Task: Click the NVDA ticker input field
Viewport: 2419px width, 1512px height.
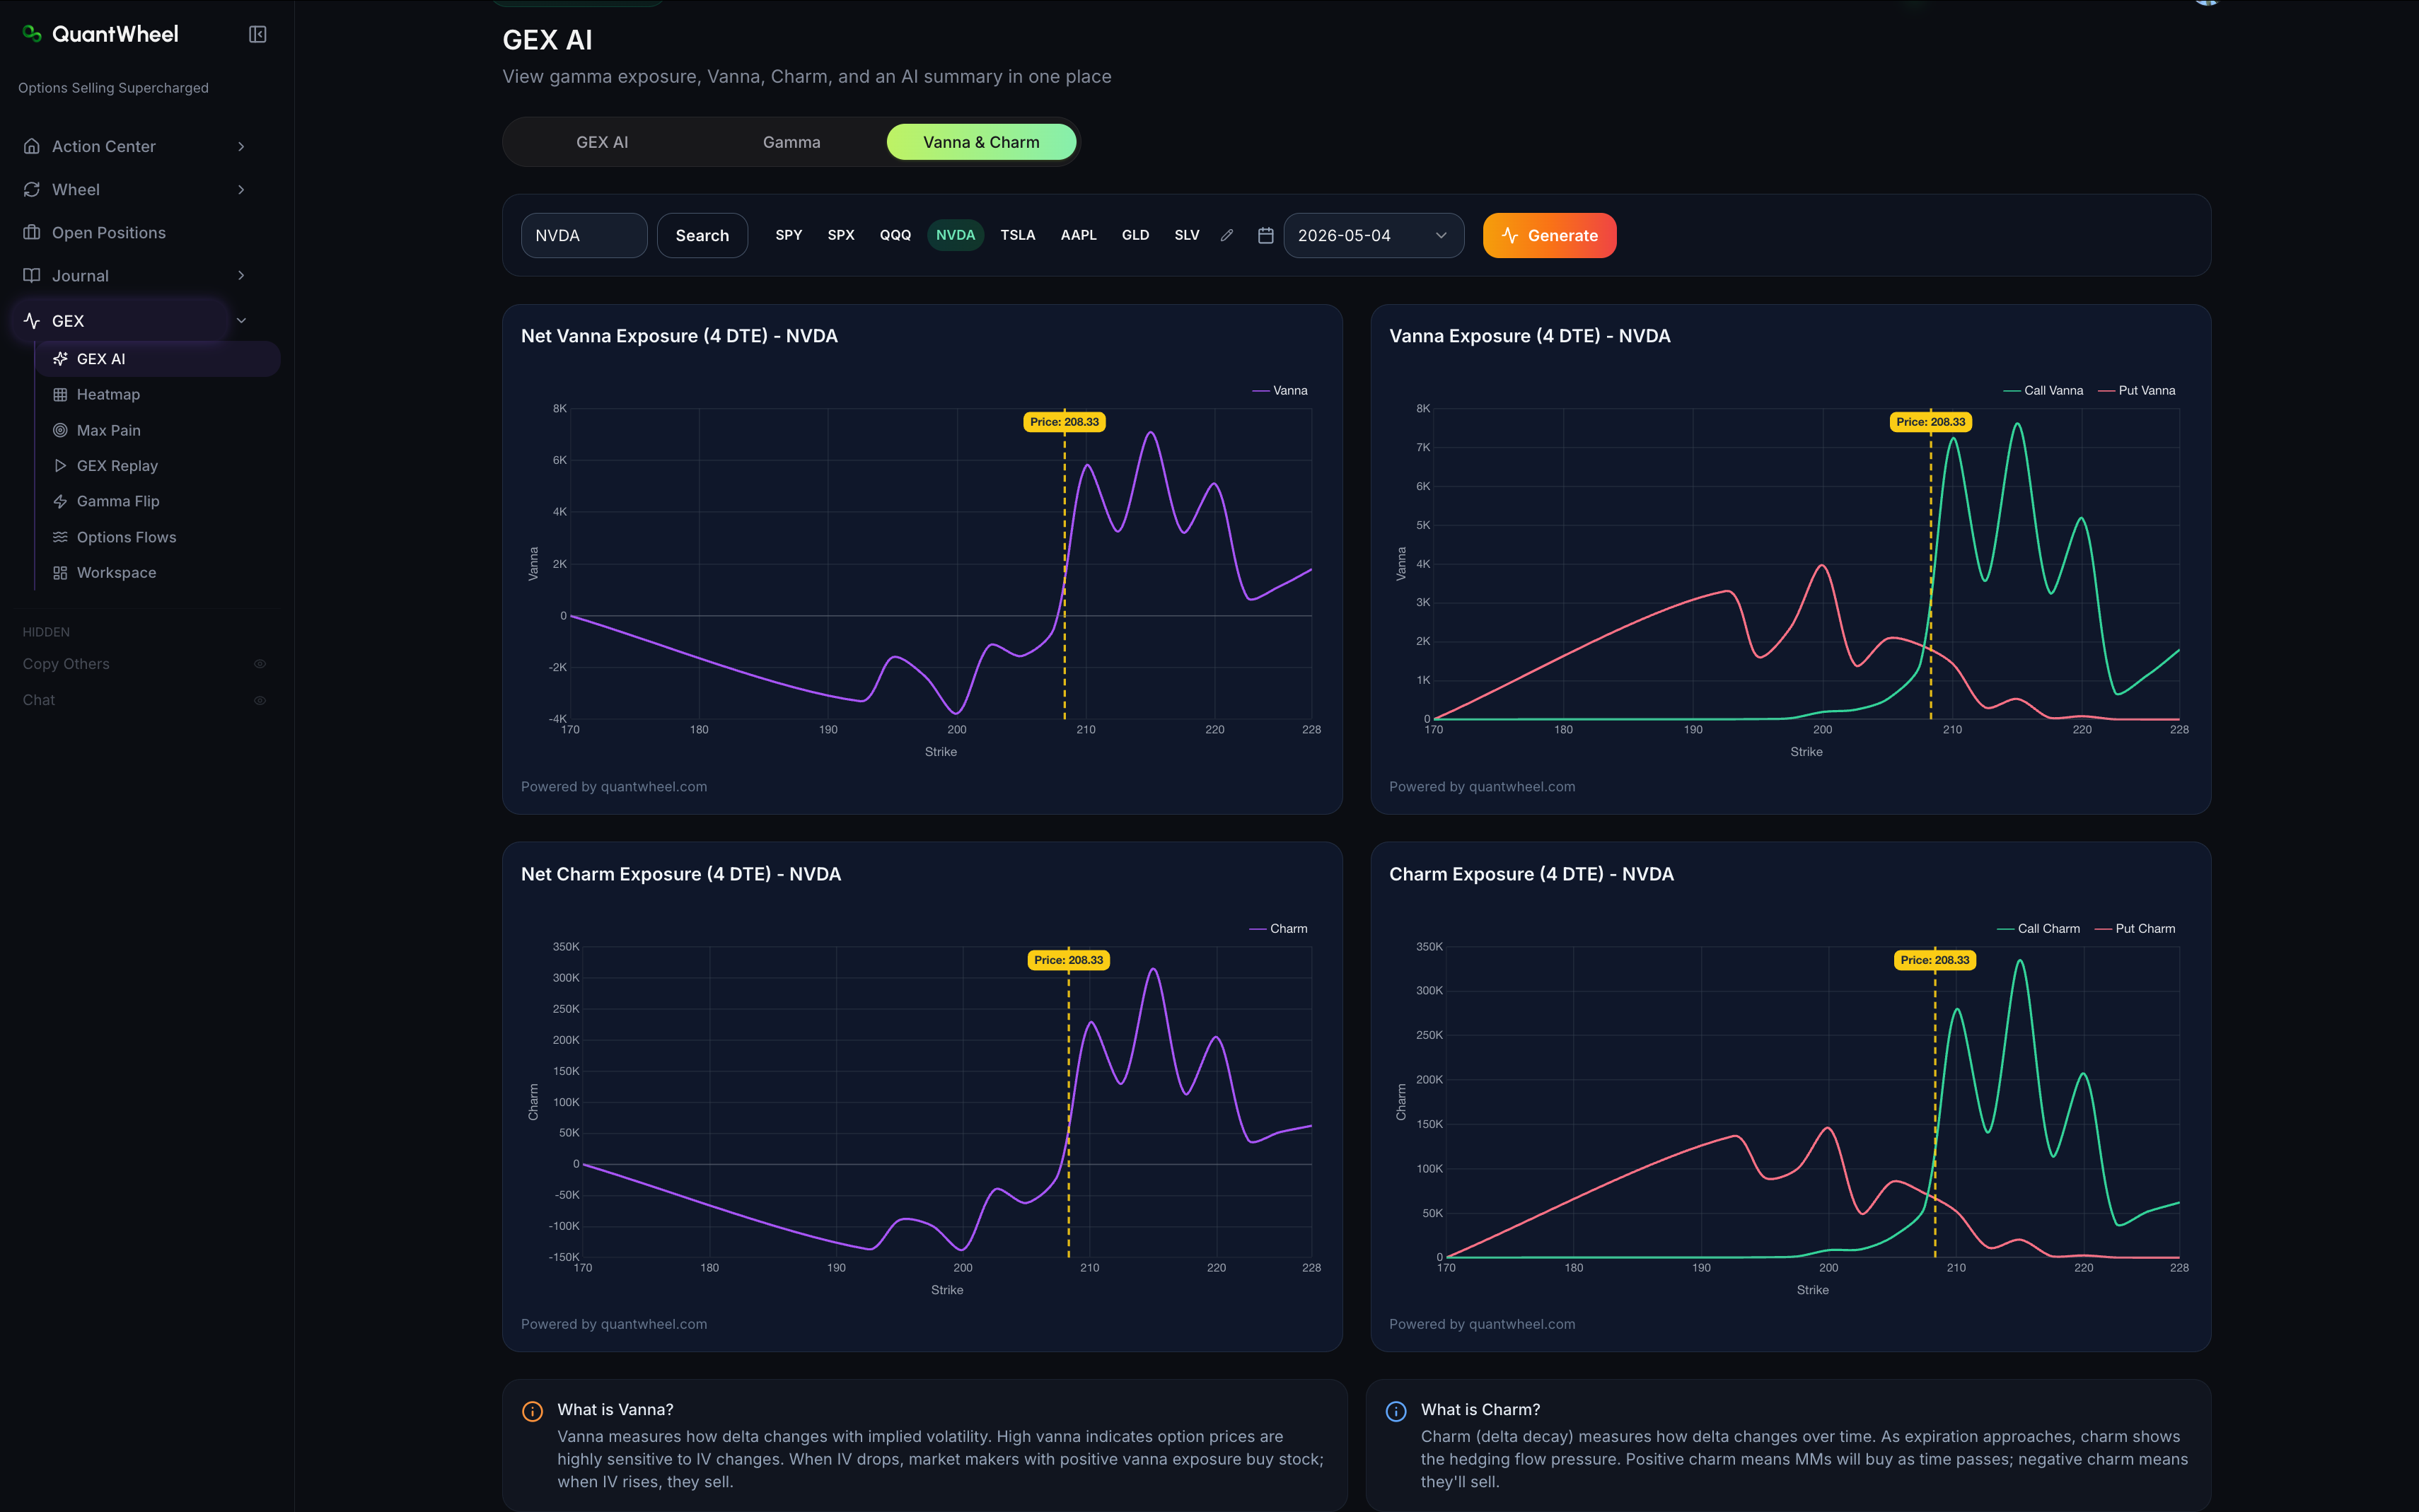Action: 584,236
